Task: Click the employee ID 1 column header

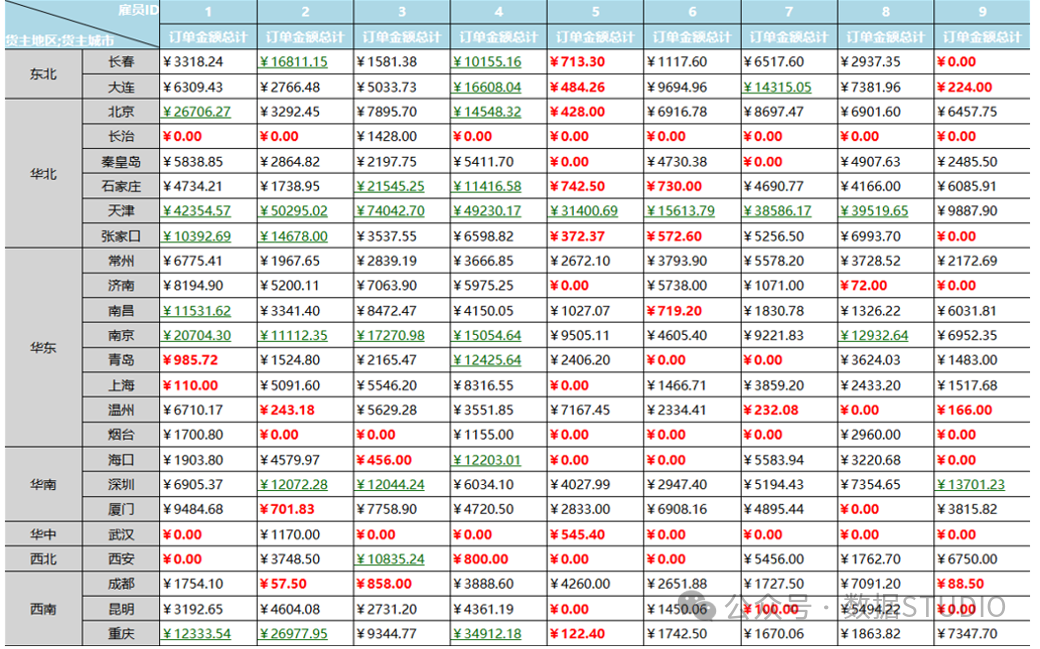Action: [x=208, y=12]
